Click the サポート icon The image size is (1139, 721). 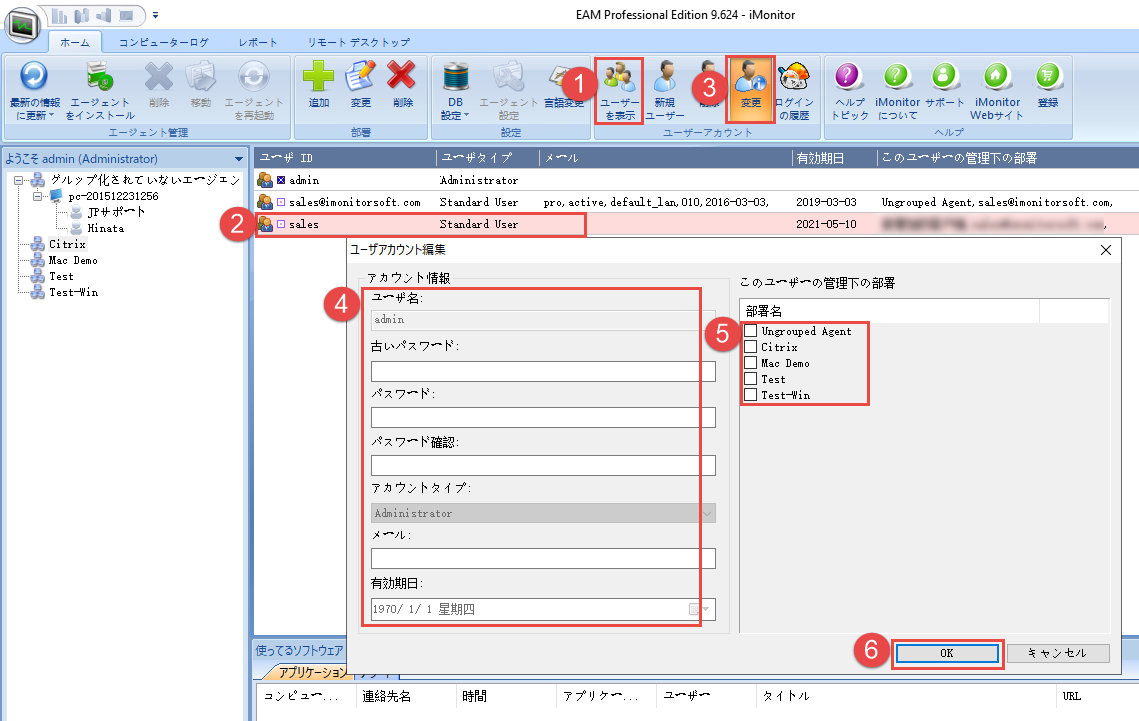pyautogui.click(x=944, y=76)
